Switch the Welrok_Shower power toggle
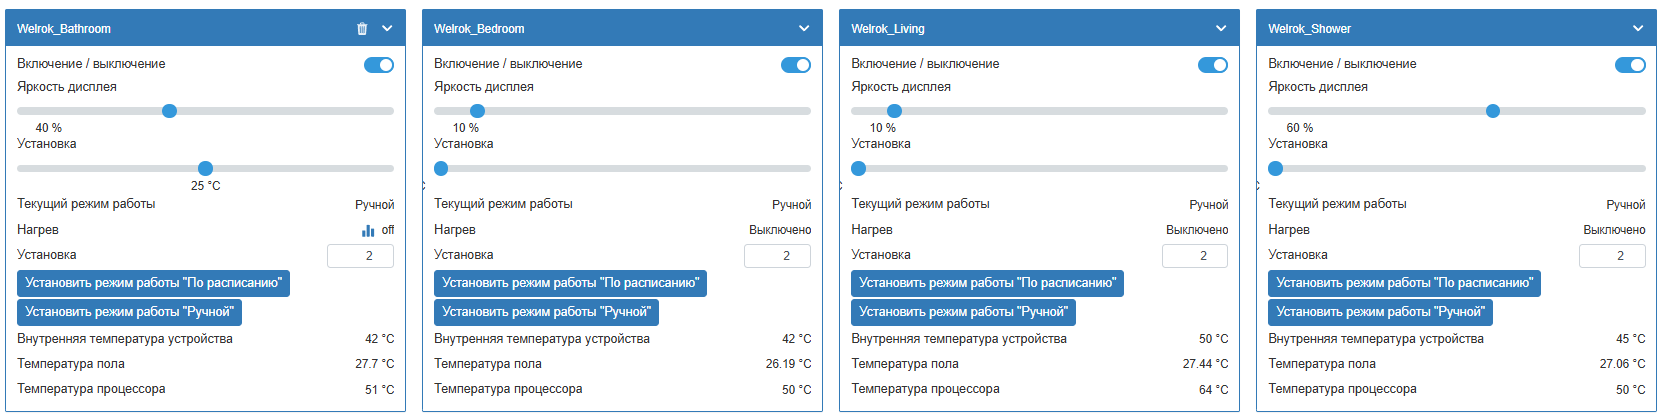 (1630, 65)
